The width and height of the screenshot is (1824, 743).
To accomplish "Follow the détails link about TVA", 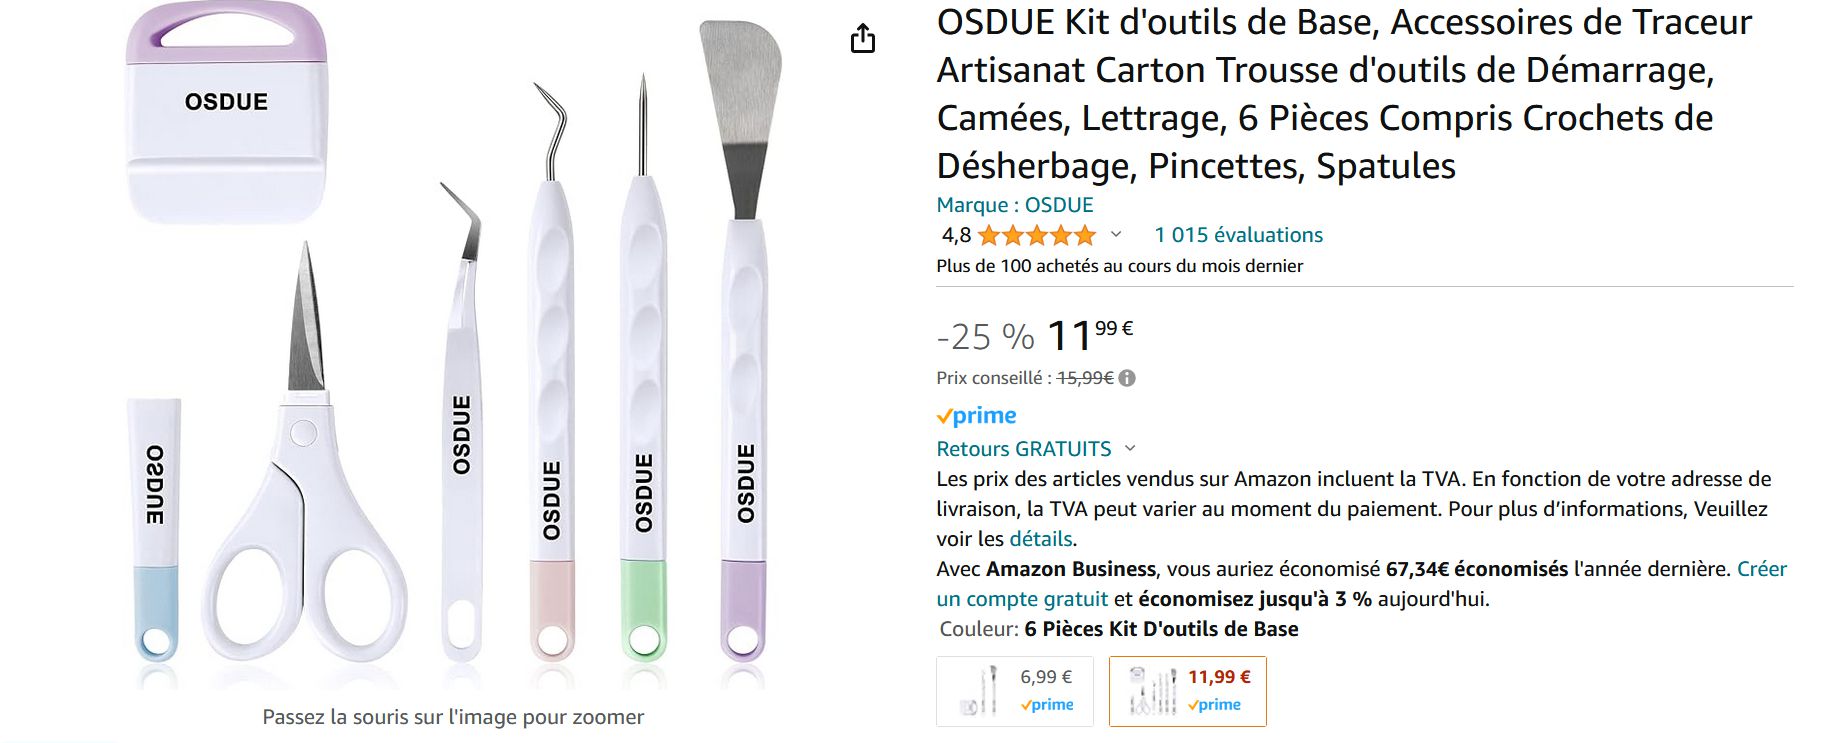I will click(x=1040, y=539).
